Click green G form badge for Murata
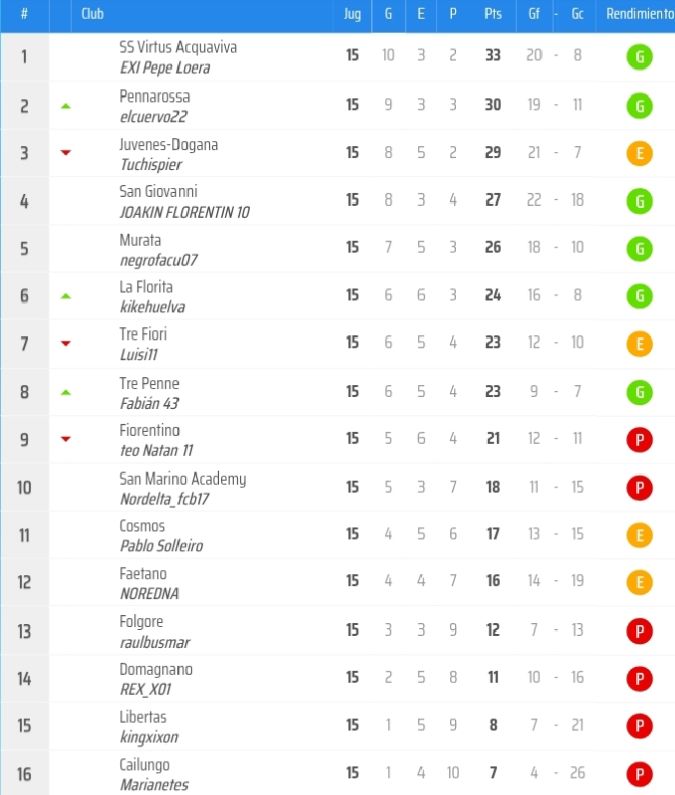Viewport: 675px width, 795px height. [x=640, y=249]
